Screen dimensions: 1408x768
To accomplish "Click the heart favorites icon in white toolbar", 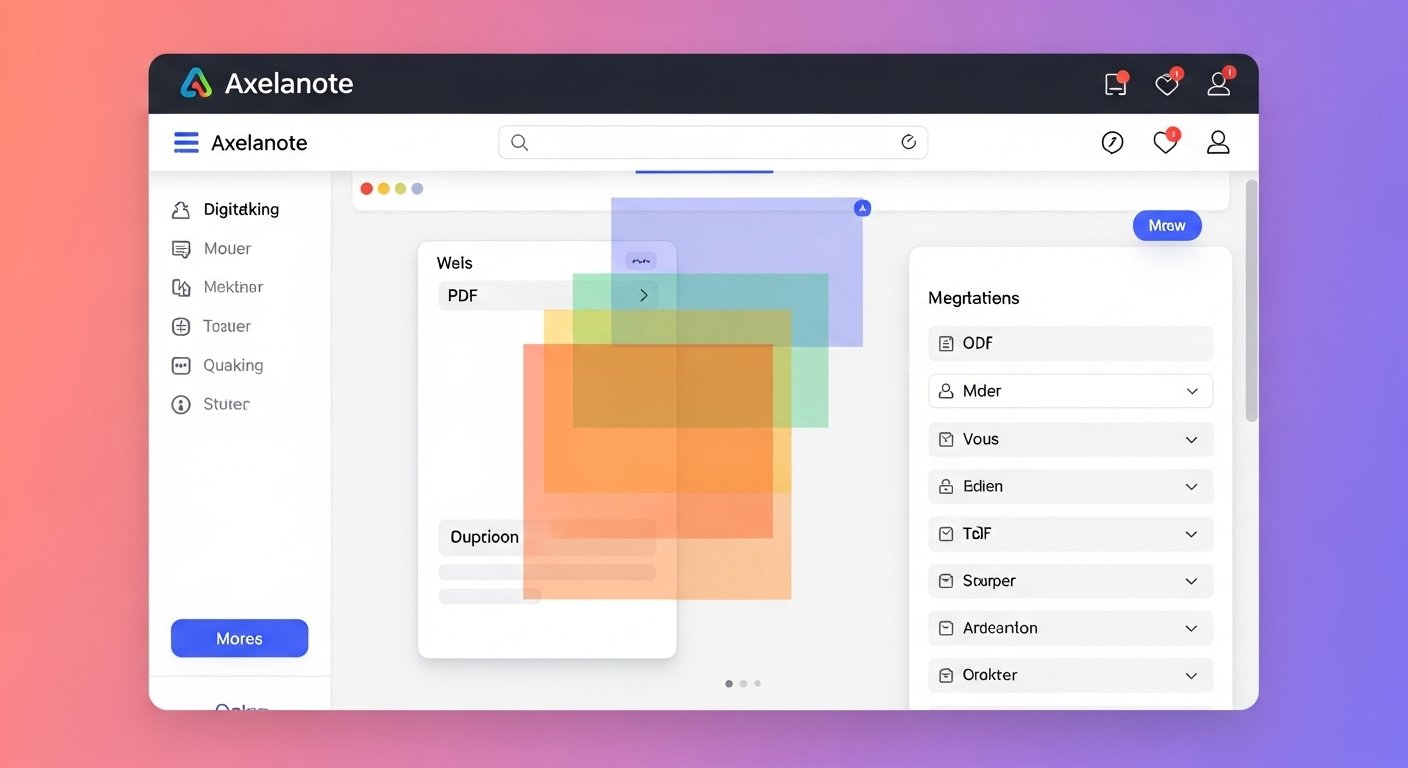I will [1165, 143].
